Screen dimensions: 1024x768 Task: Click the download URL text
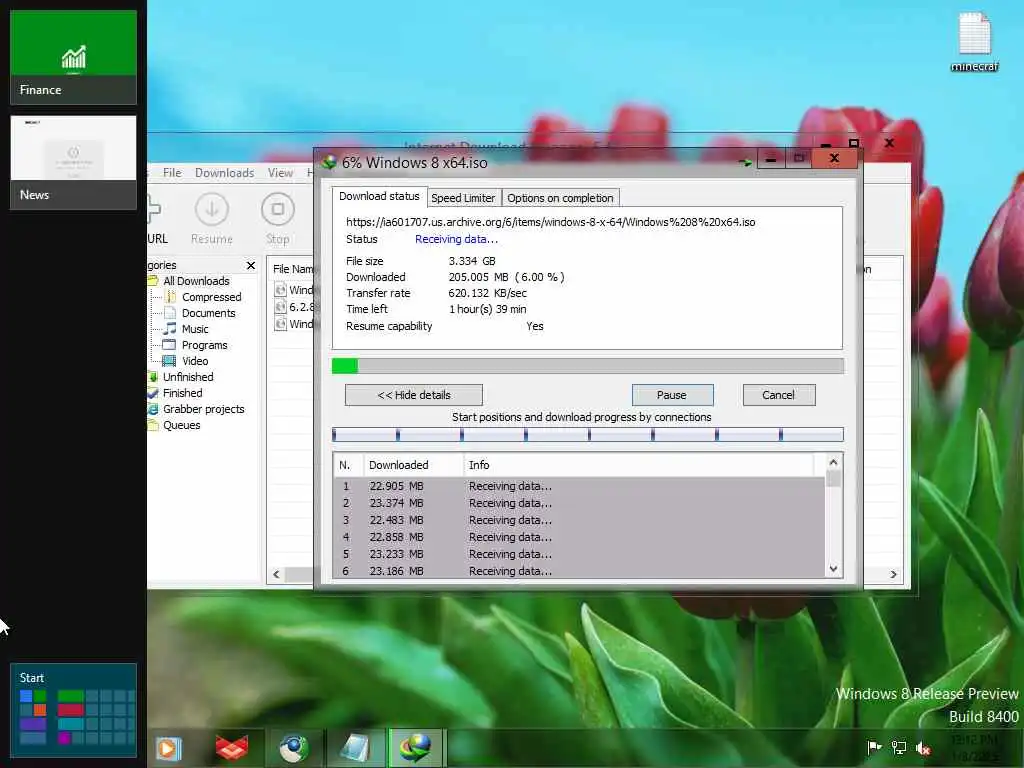[551, 222]
